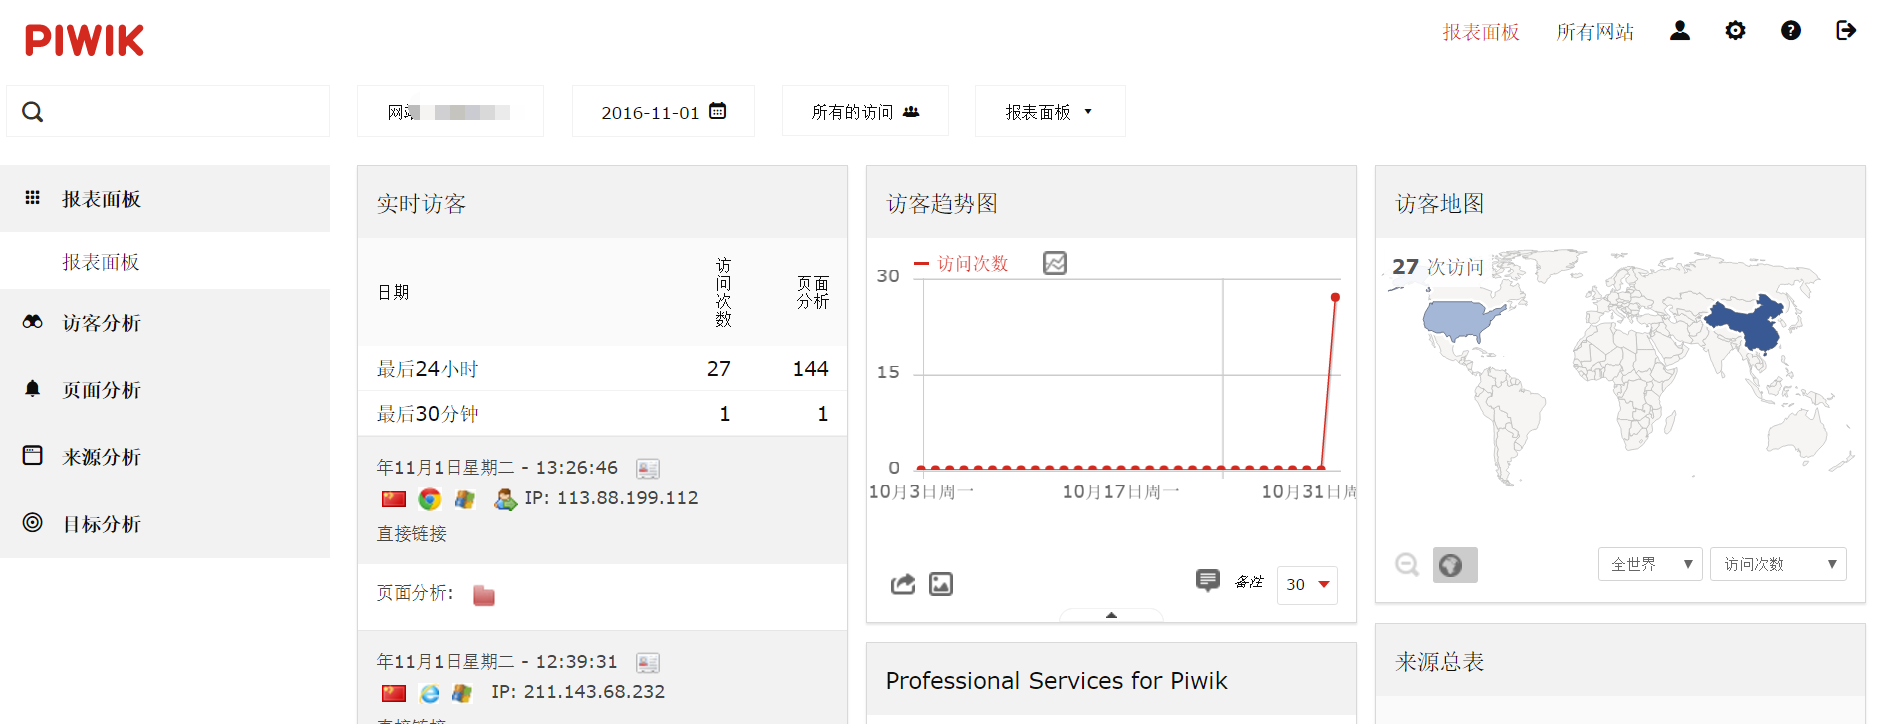
Task: Open the 访问次数 map metric dropdown
Action: coord(1777,564)
